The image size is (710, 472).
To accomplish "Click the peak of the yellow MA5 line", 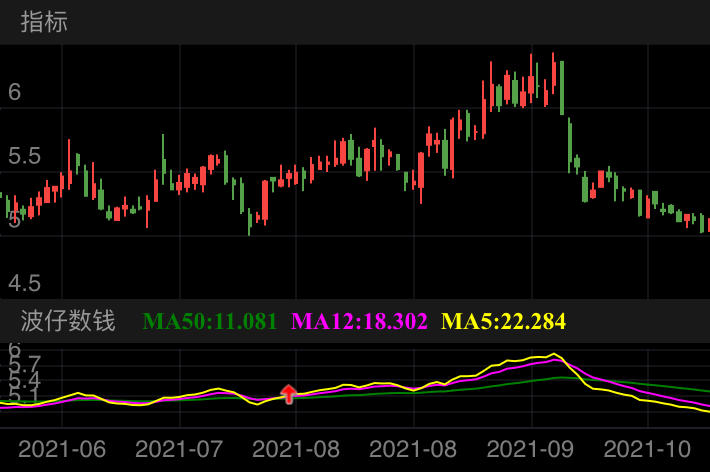I will [x=555, y=354].
